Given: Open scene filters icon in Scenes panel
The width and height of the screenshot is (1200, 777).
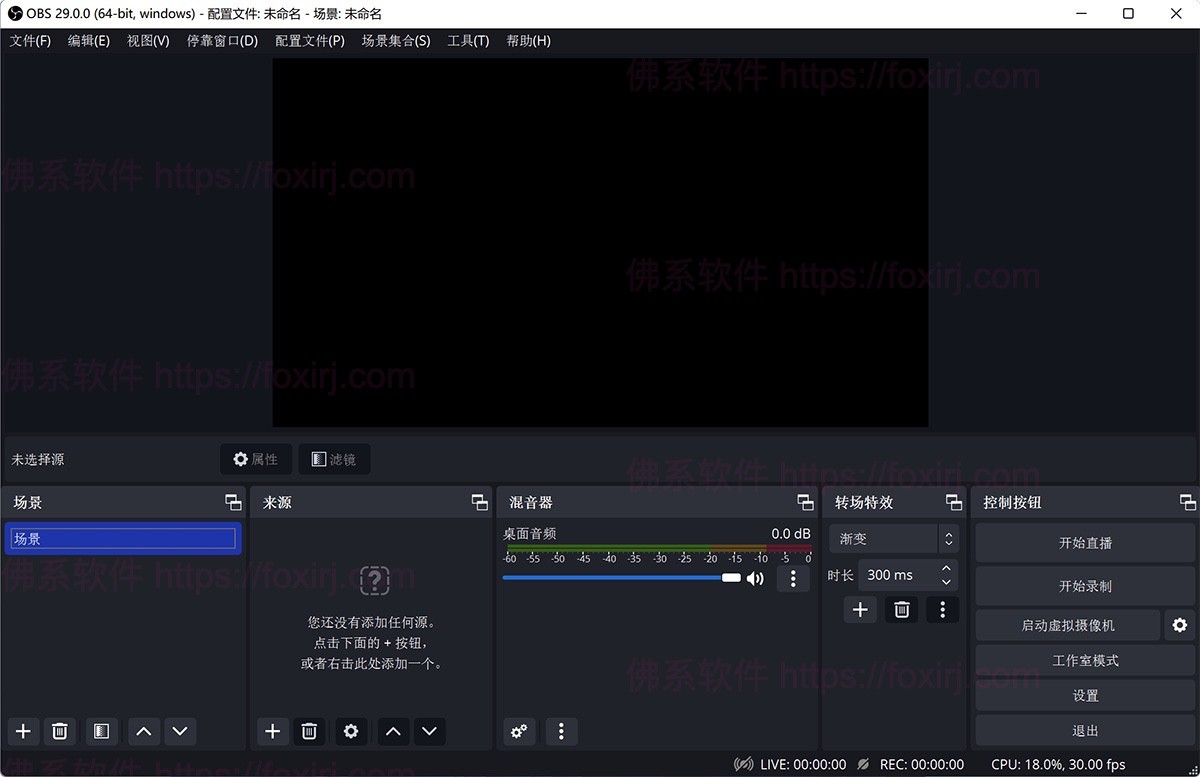Looking at the screenshot, I should pyautogui.click(x=101, y=731).
